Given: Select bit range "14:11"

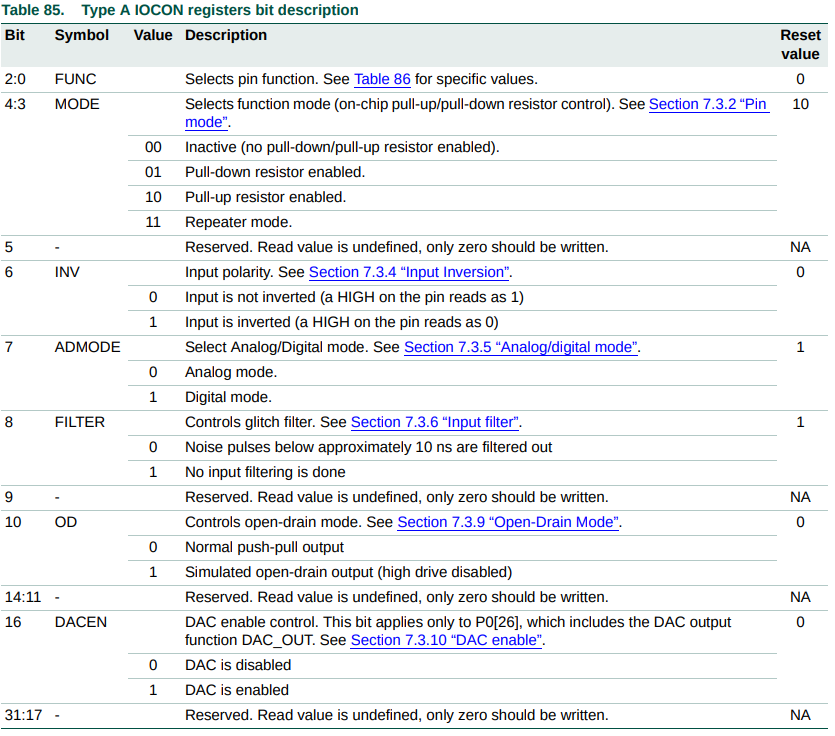Looking at the screenshot, I should pos(23,598).
